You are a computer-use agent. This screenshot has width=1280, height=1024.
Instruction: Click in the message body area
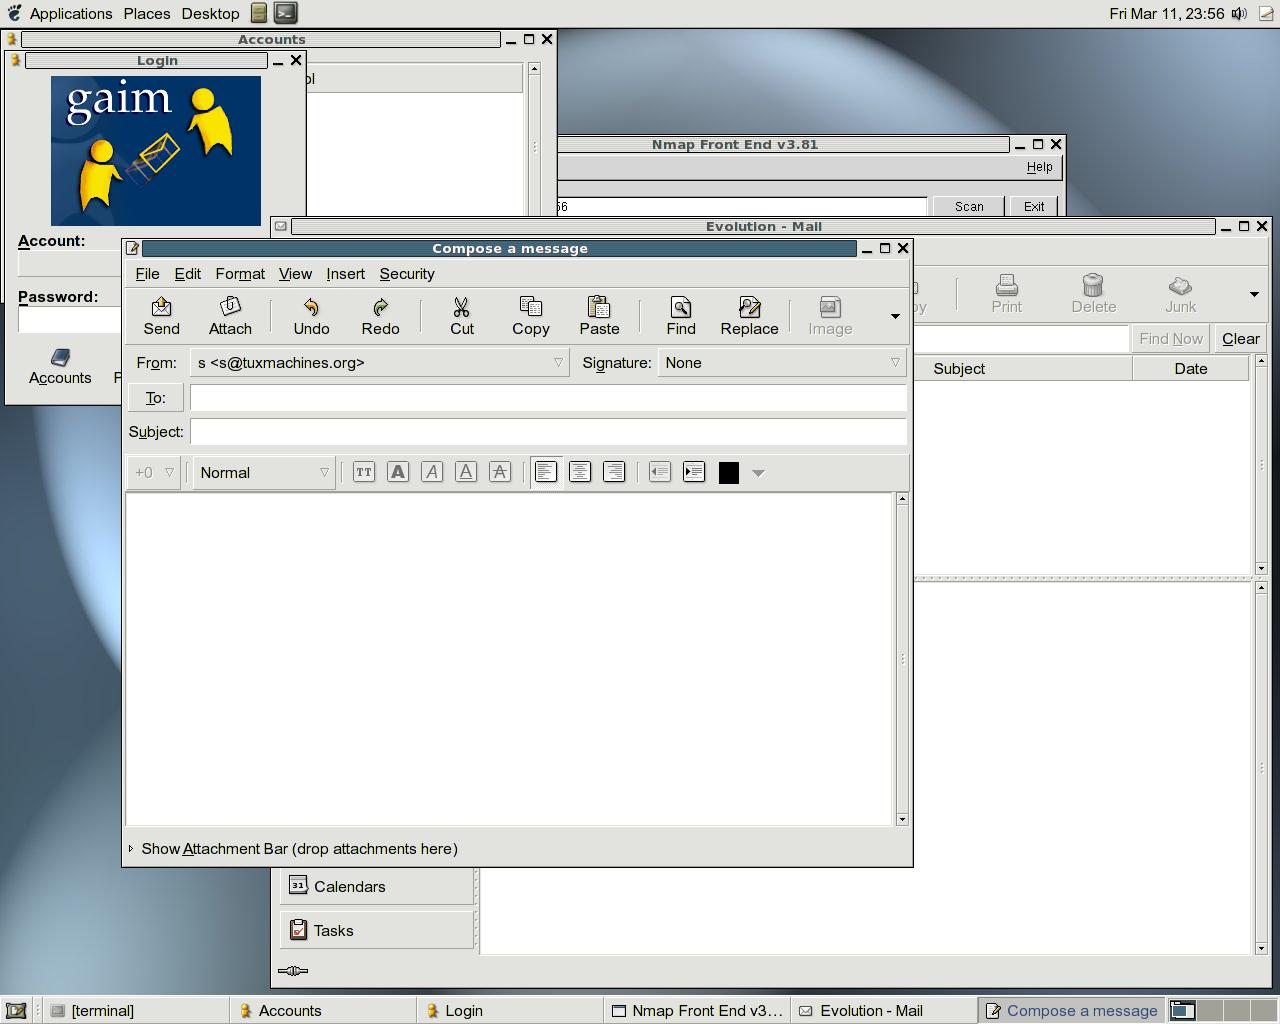coord(509,659)
